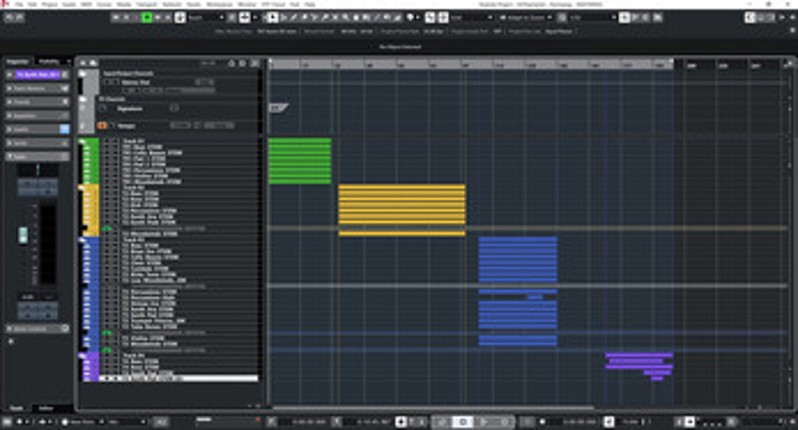Expand Track Versions inspector section

pyautogui.click(x=38, y=89)
